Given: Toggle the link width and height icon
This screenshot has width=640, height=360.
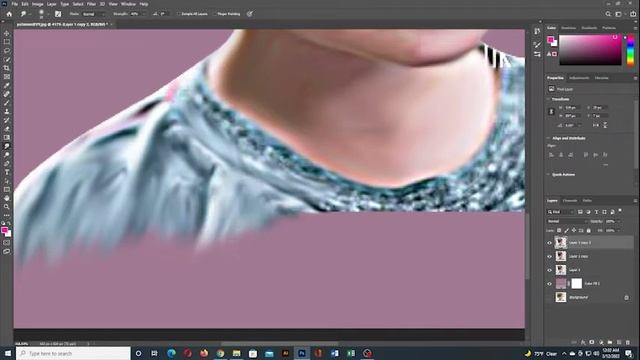Looking at the screenshot, I should (551, 111).
